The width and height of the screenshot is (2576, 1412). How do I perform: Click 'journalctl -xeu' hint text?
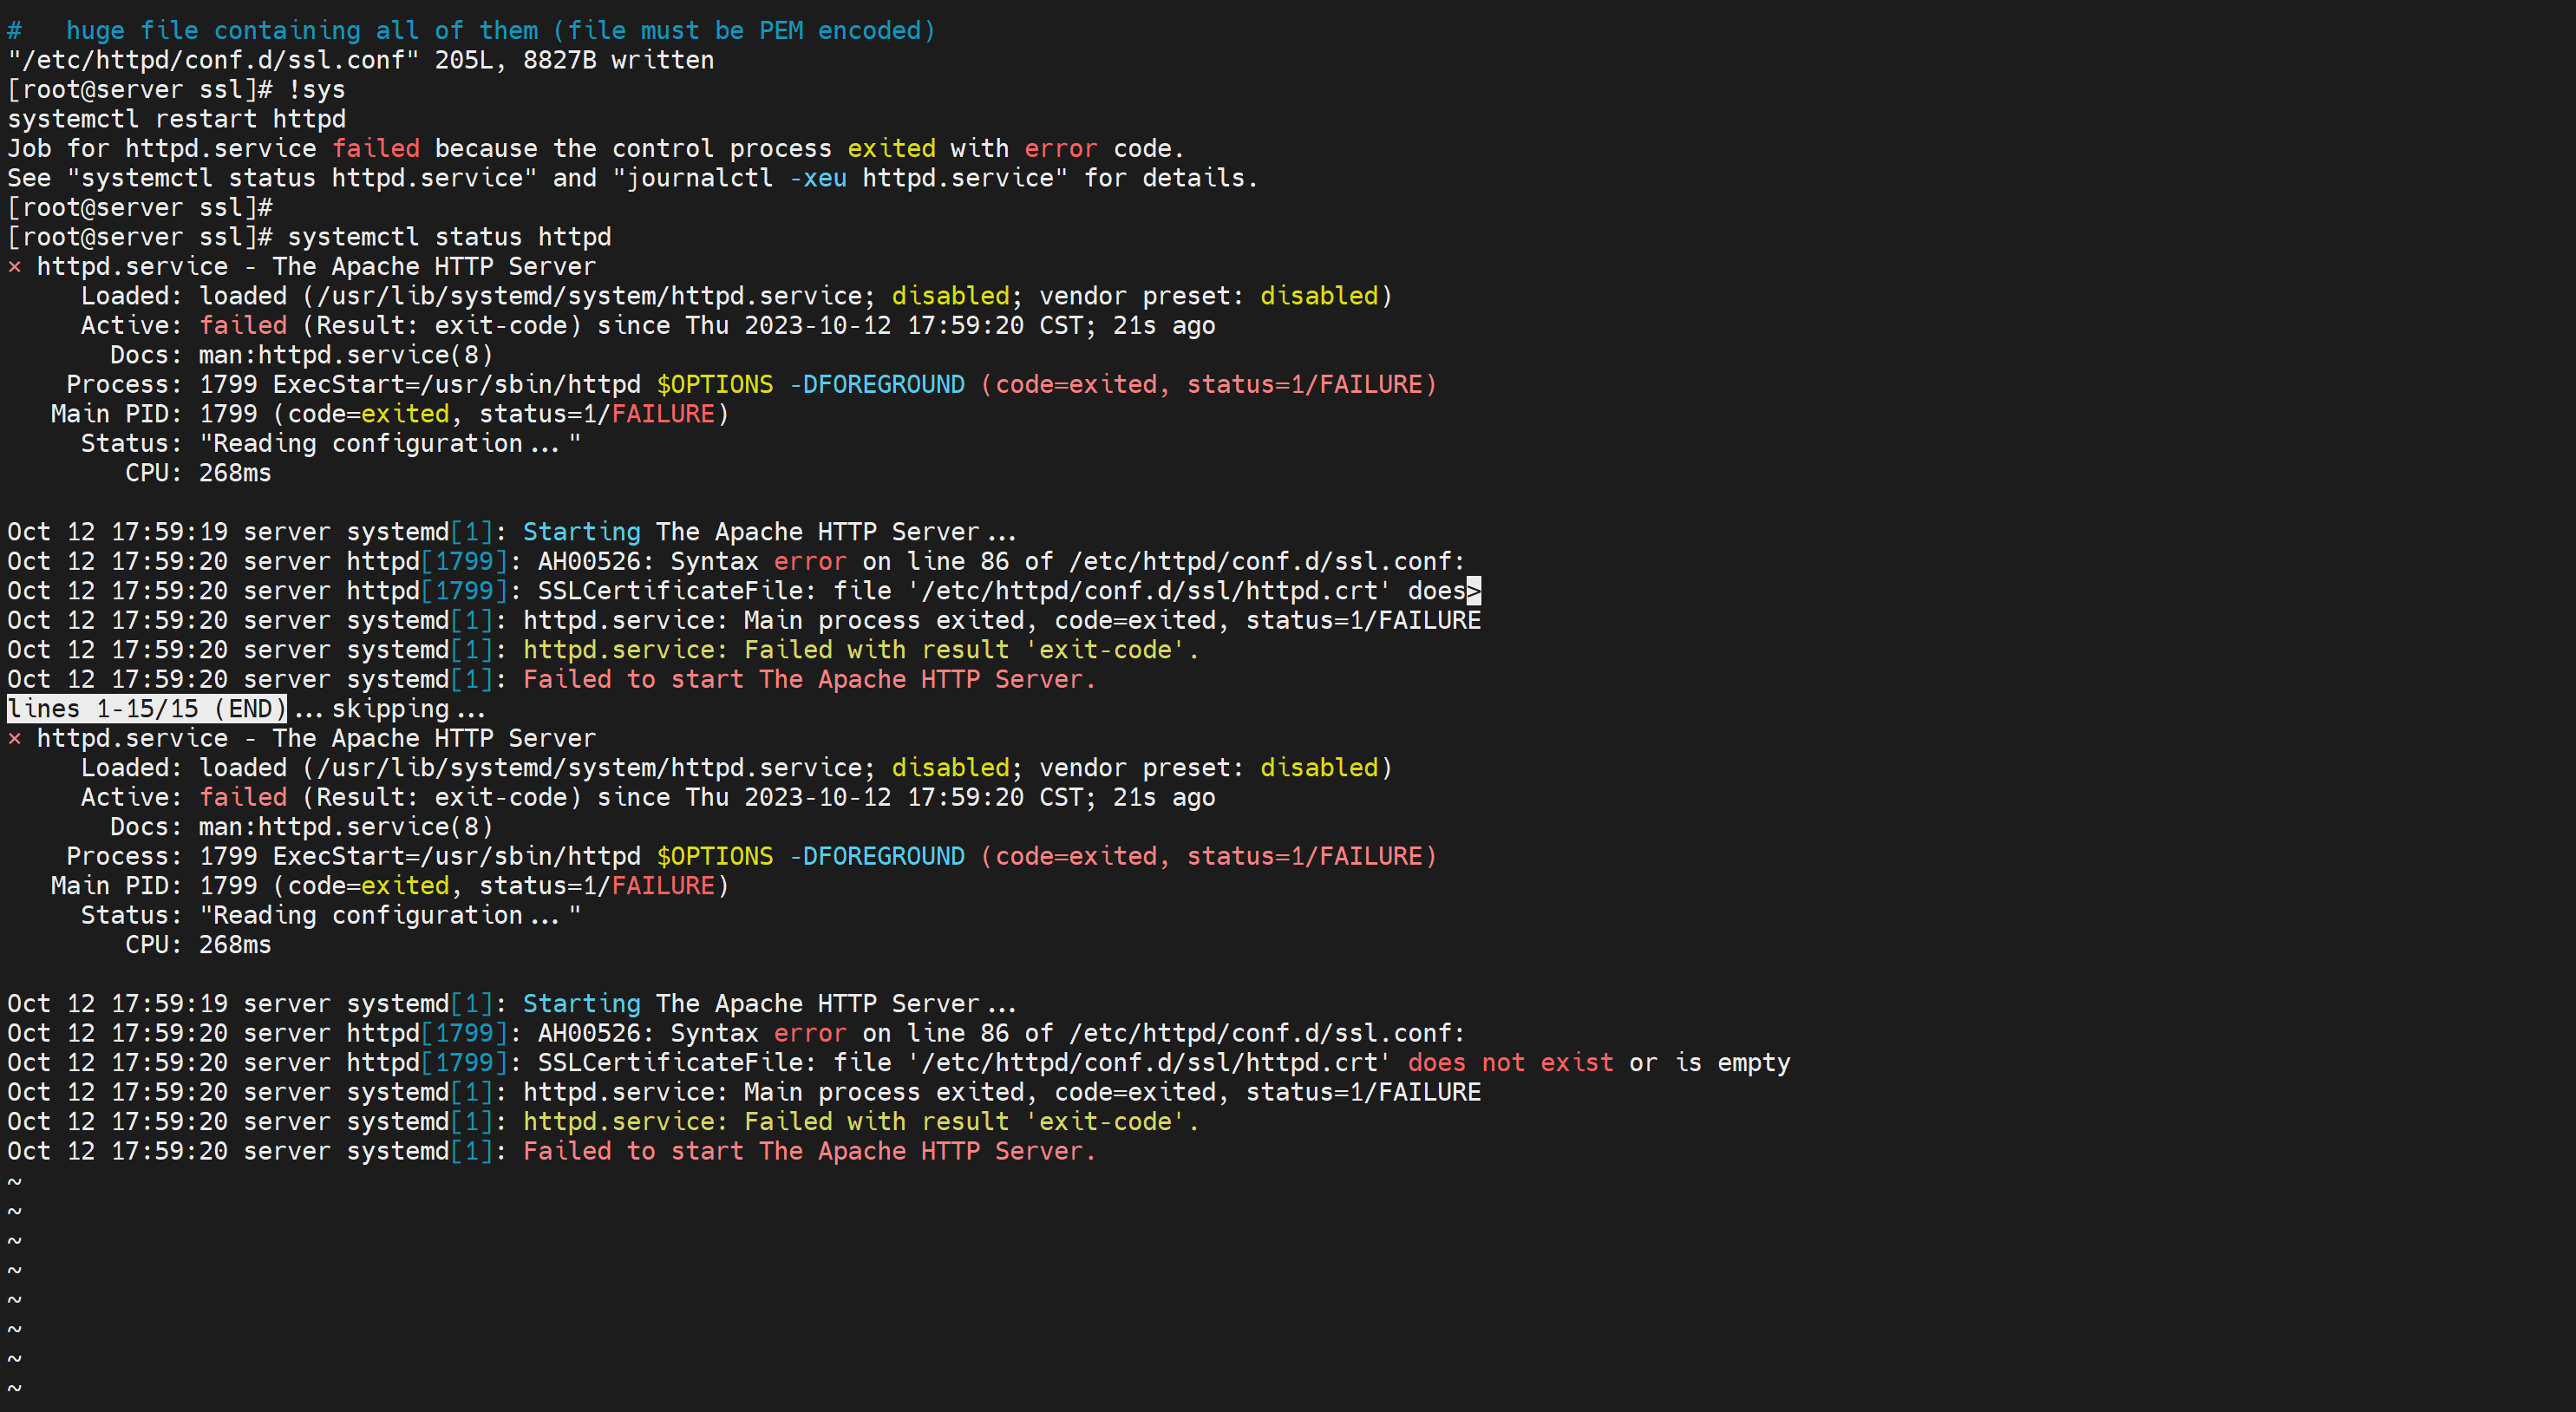pos(736,178)
